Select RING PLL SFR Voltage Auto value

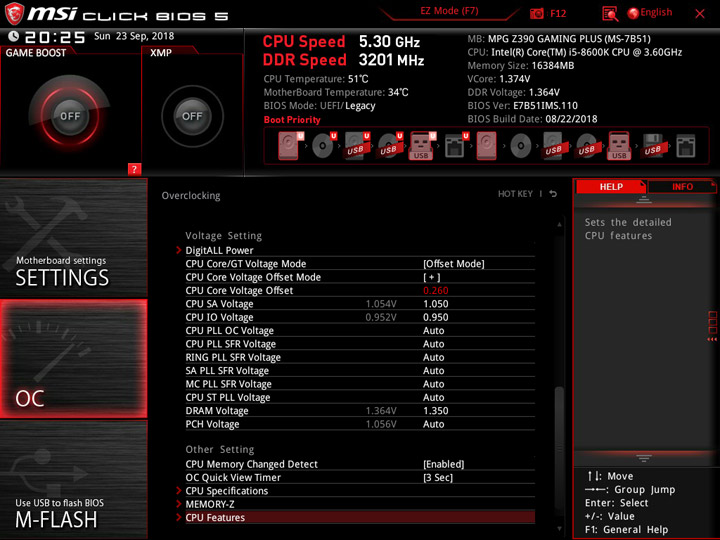point(433,357)
